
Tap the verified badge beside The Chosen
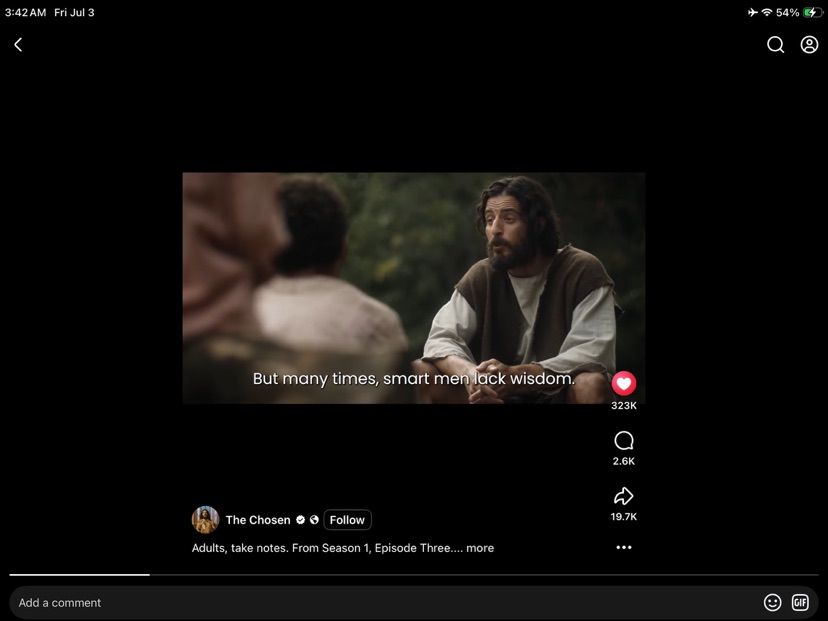click(300, 520)
